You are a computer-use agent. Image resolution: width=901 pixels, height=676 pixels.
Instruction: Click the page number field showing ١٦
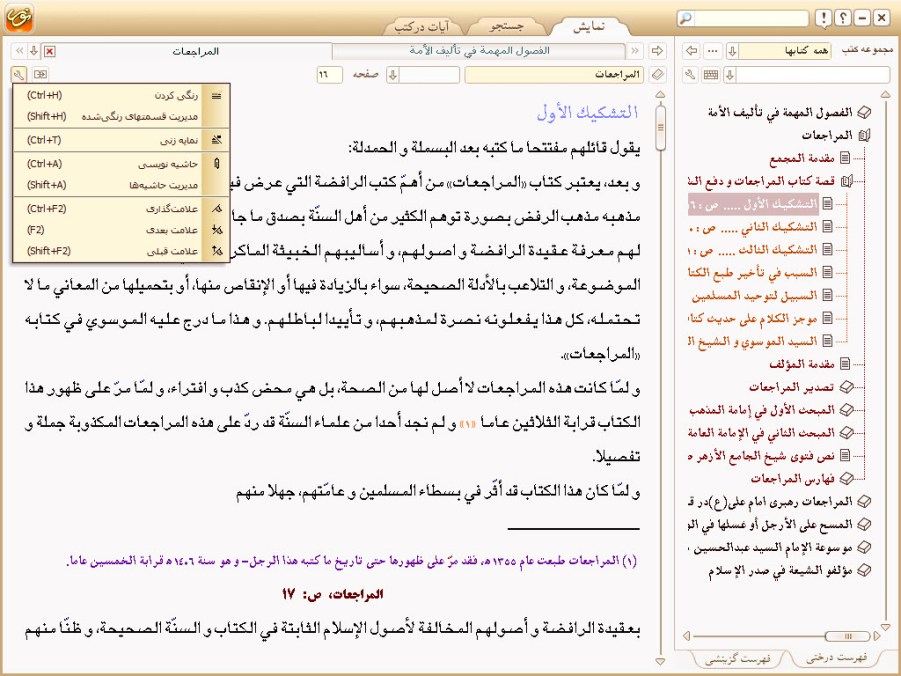pyautogui.click(x=329, y=75)
